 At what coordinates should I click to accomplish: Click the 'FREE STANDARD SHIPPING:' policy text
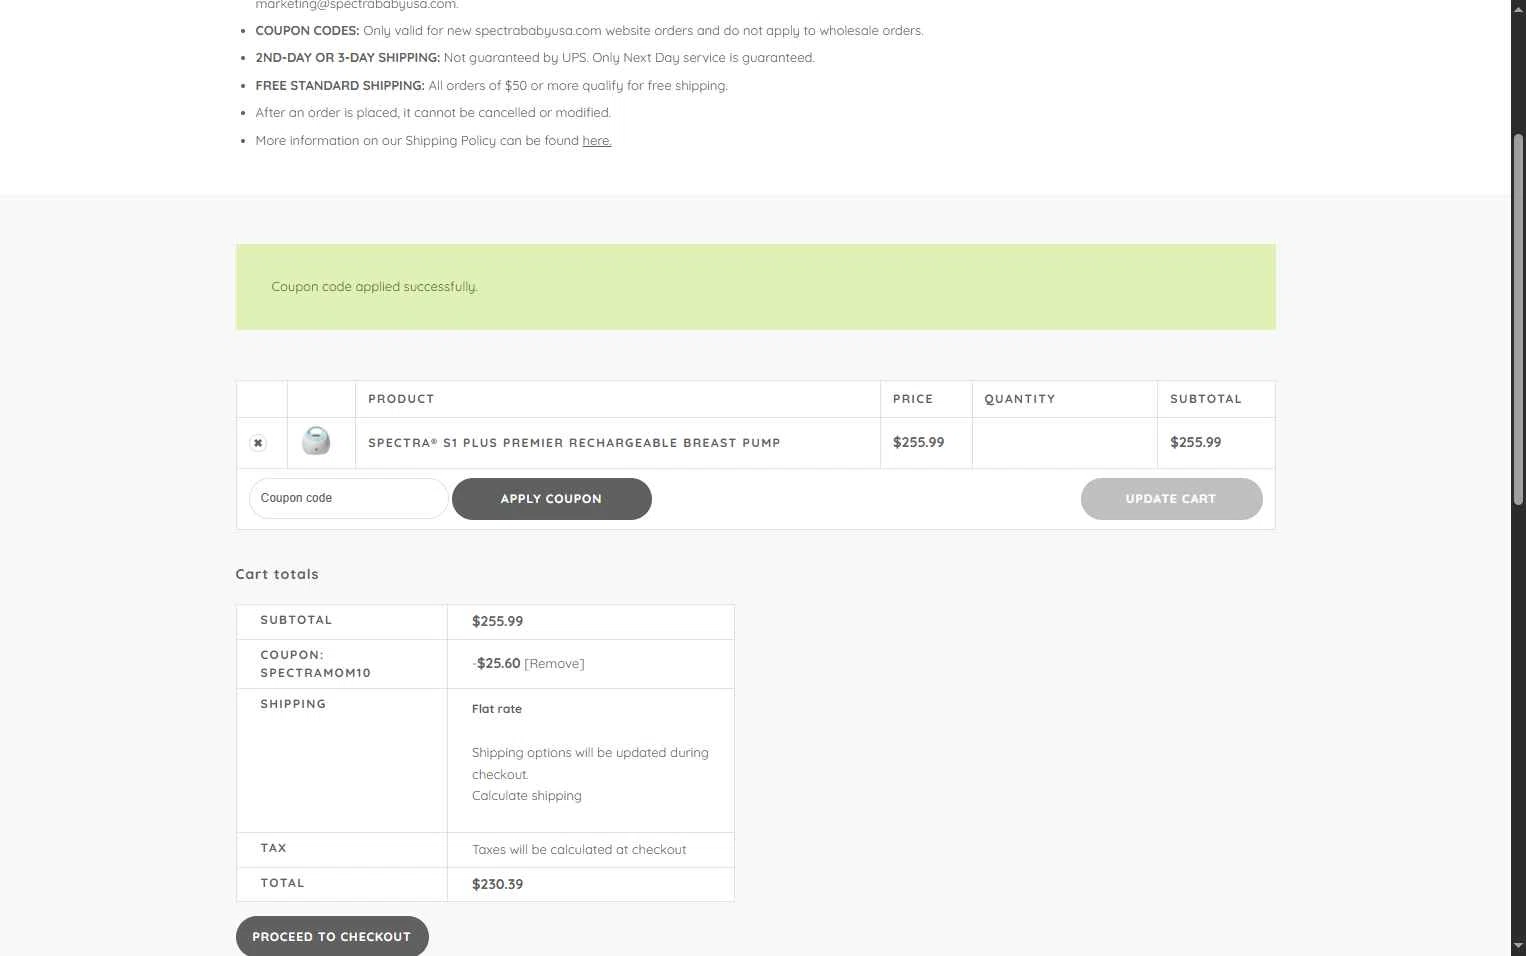[340, 86]
